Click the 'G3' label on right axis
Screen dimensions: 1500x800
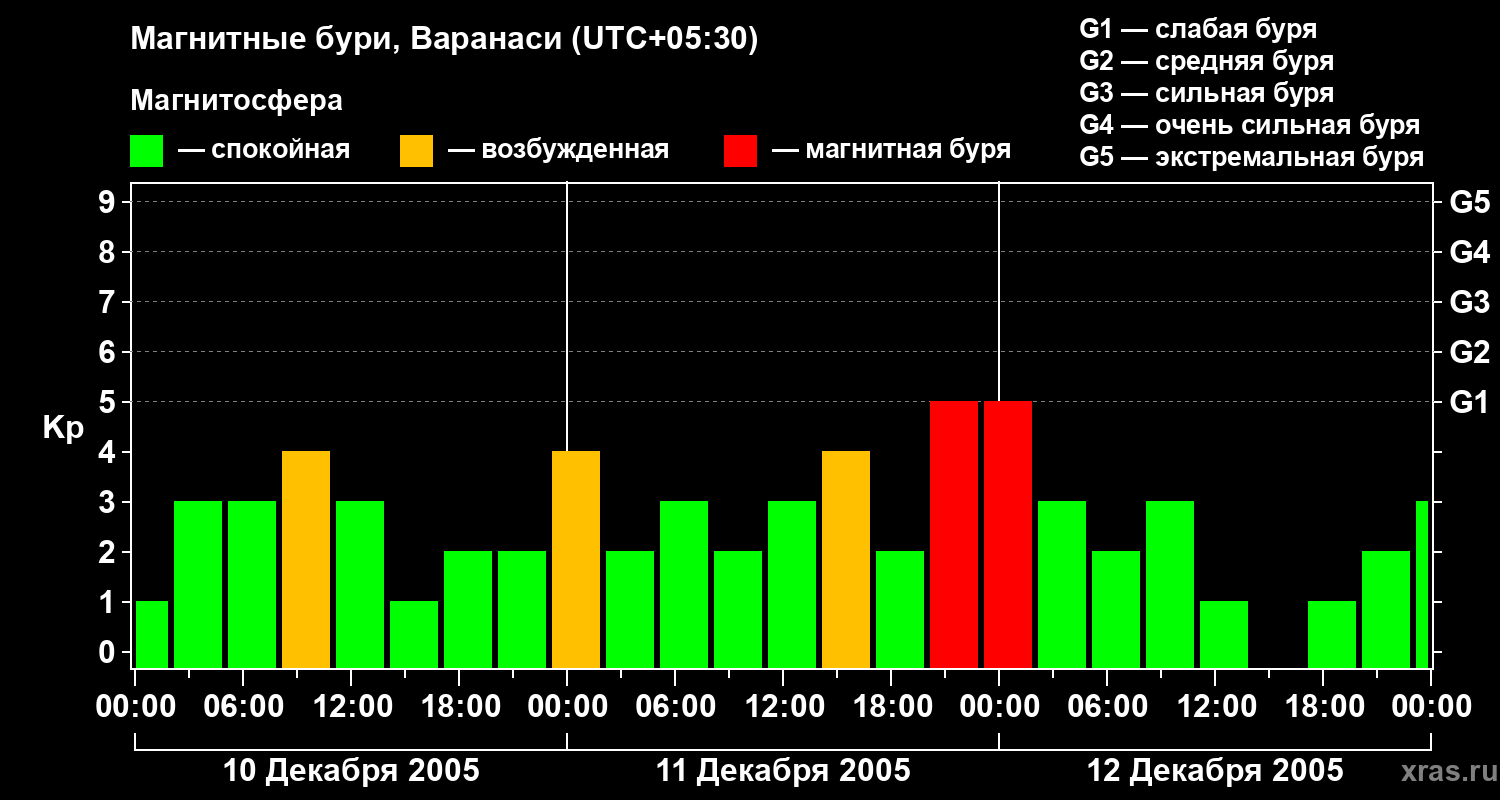[x=1469, y=302]
